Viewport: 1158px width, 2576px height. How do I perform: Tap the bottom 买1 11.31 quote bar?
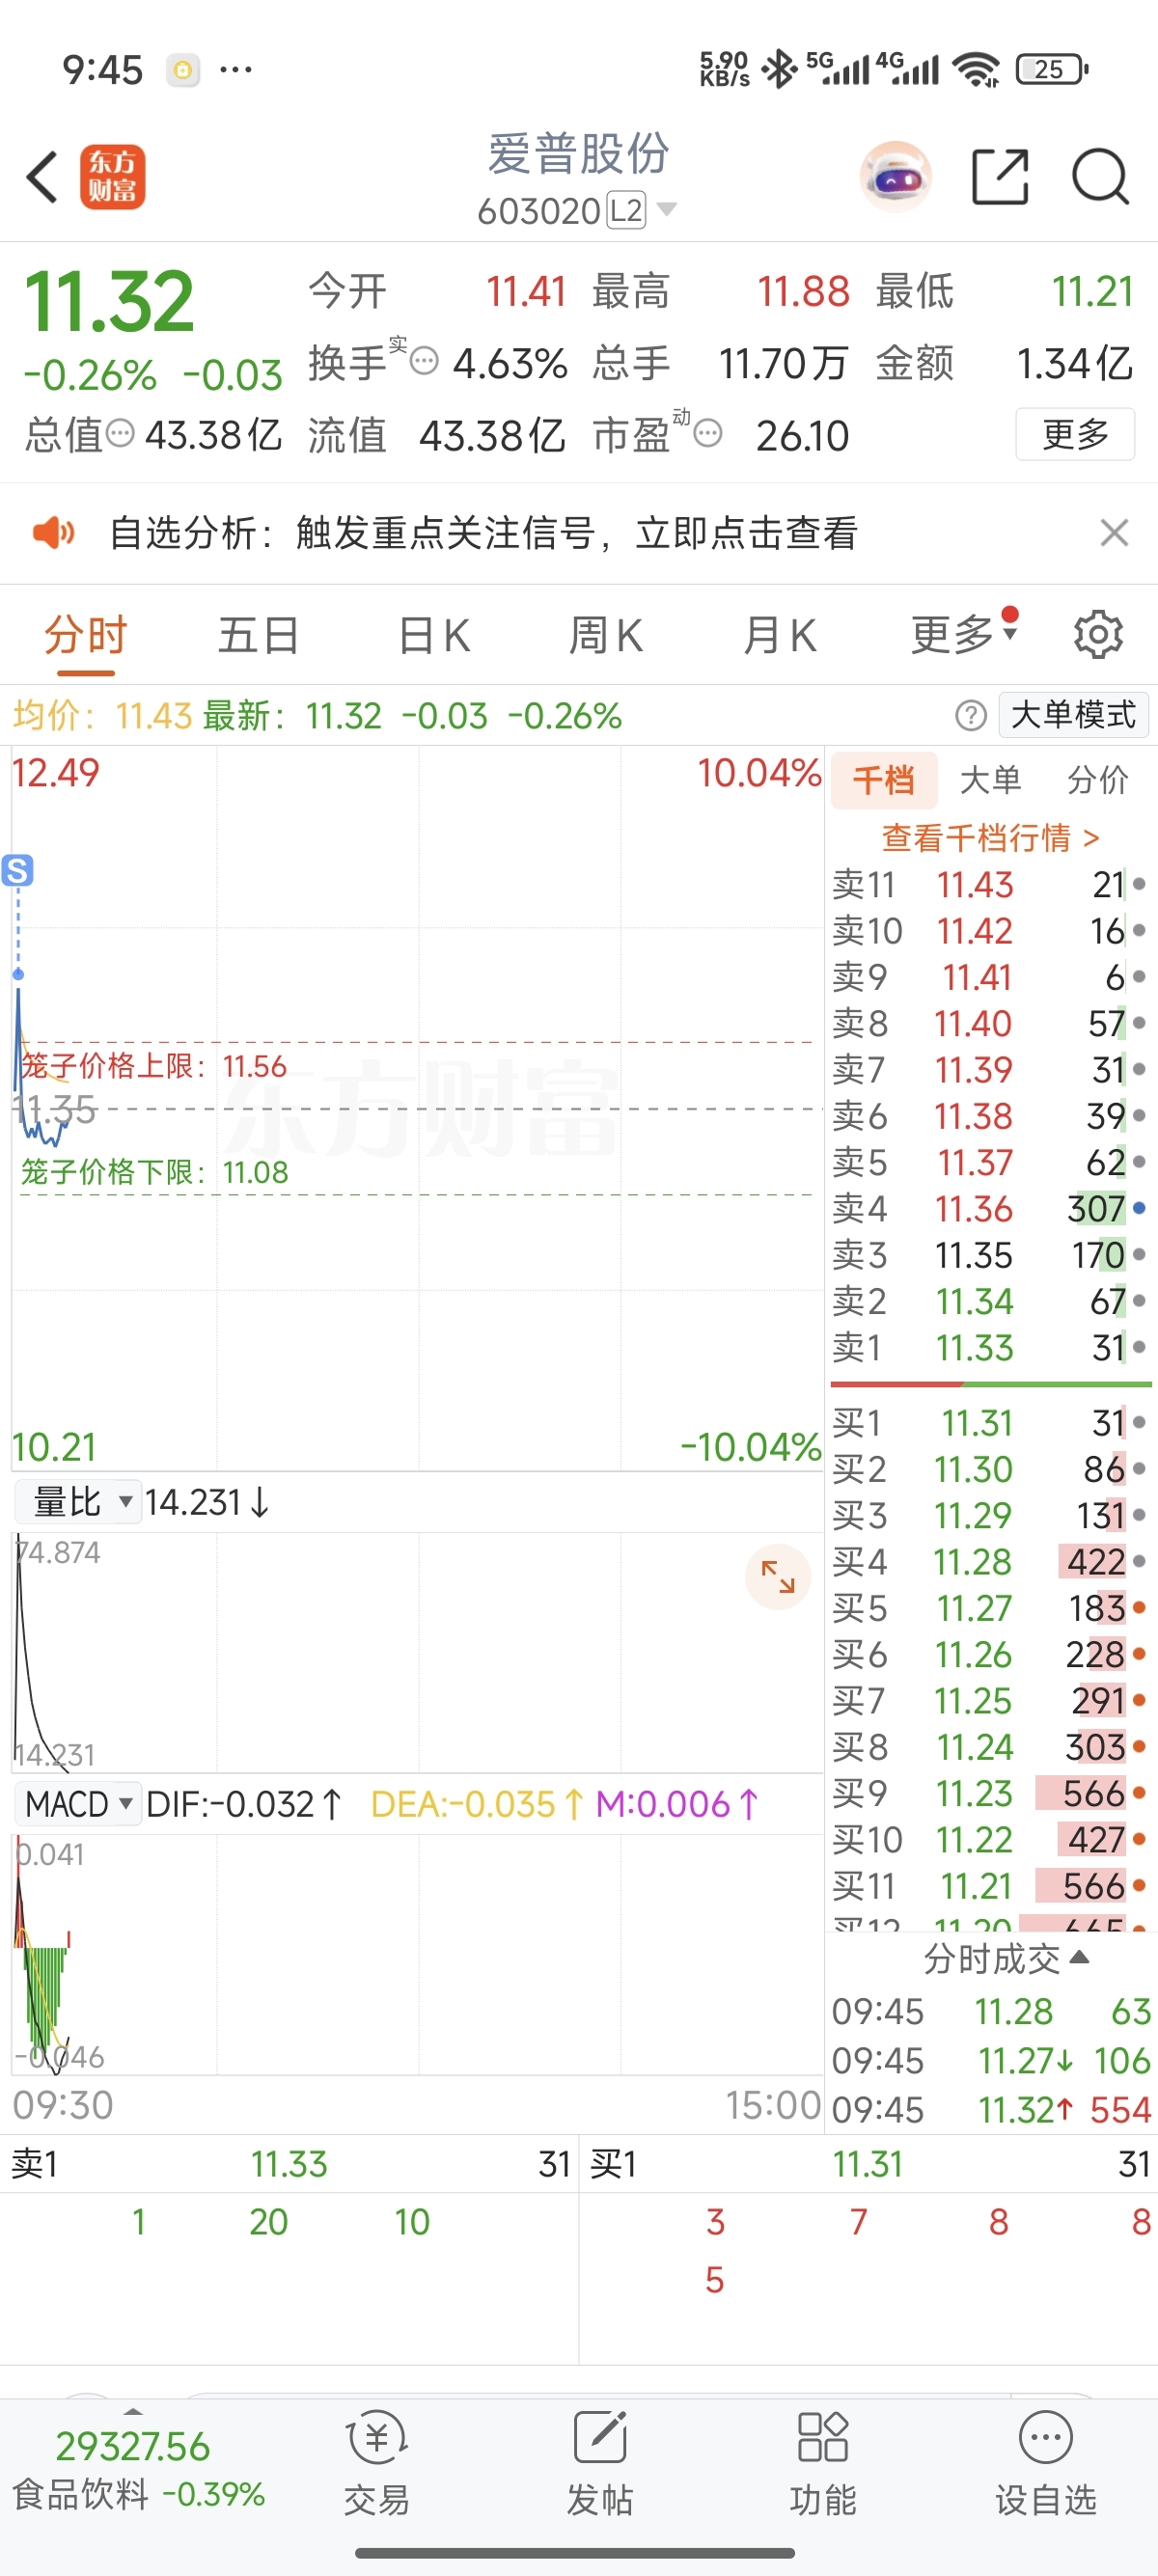click(x=868, y=2164)
